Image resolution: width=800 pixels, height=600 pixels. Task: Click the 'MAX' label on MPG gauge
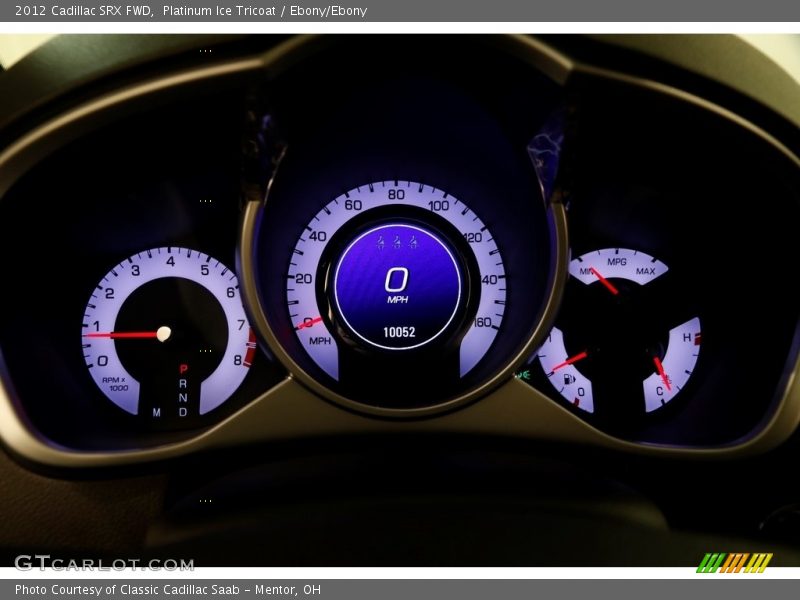(x=645, y=271)
